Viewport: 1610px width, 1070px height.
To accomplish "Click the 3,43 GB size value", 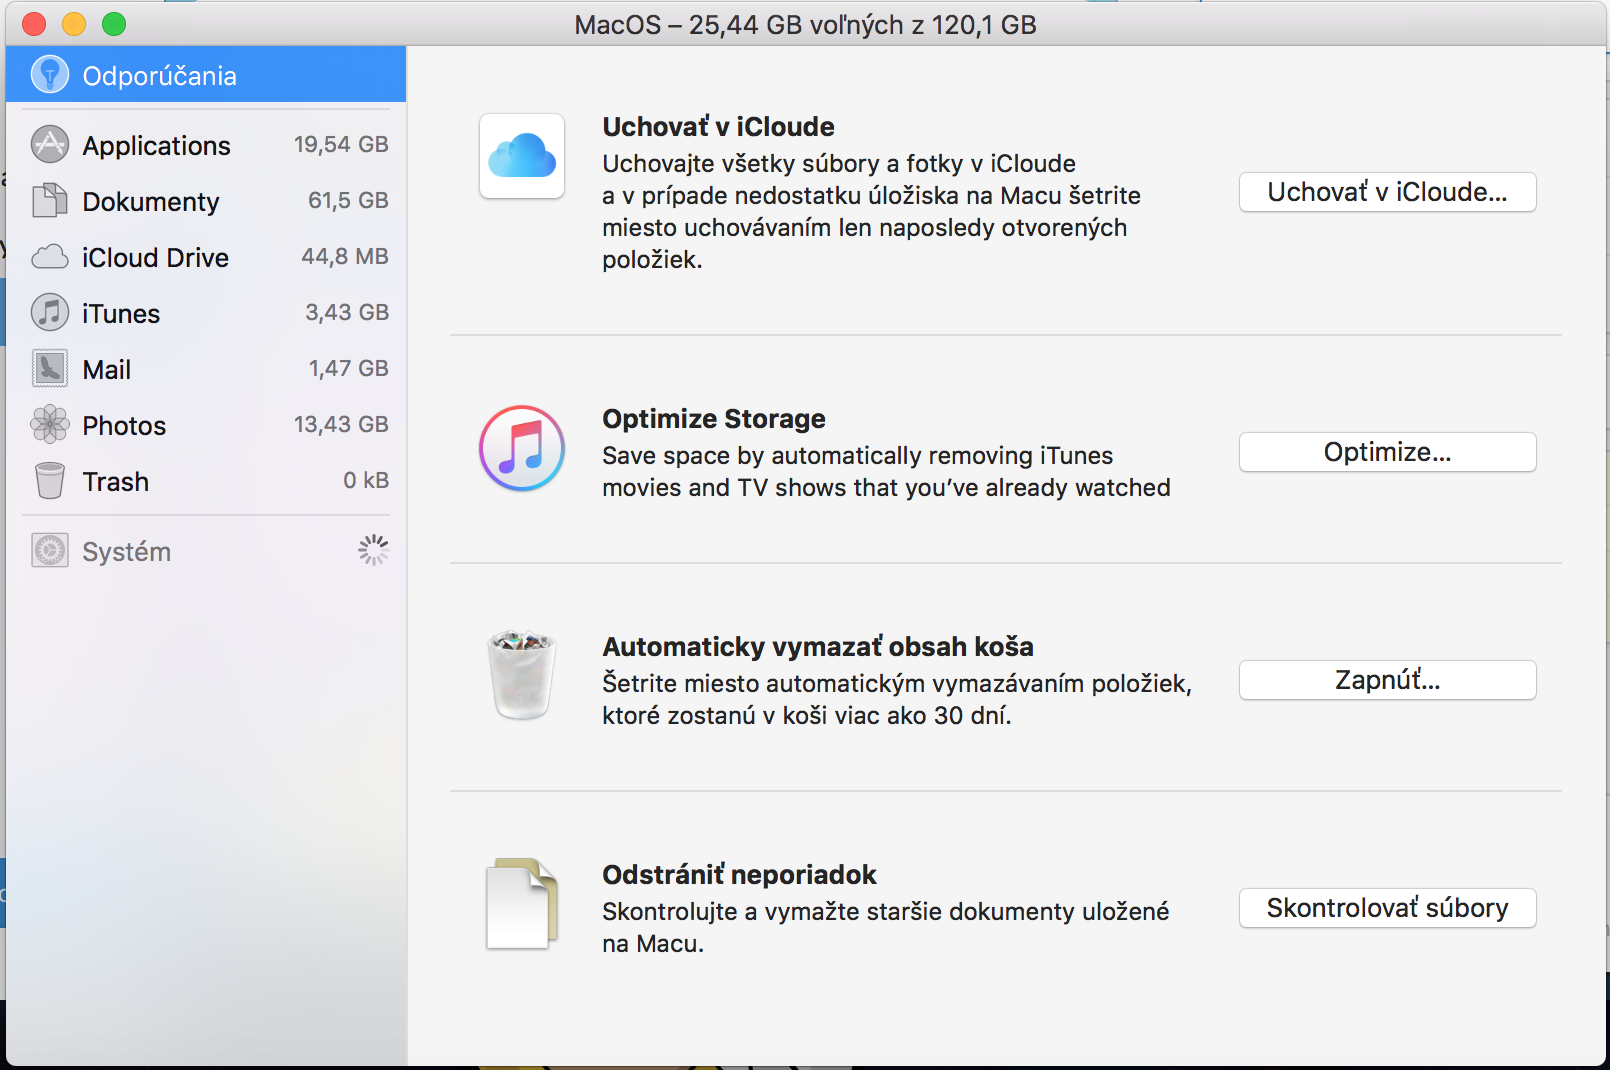I will click(x=347, y=312).
